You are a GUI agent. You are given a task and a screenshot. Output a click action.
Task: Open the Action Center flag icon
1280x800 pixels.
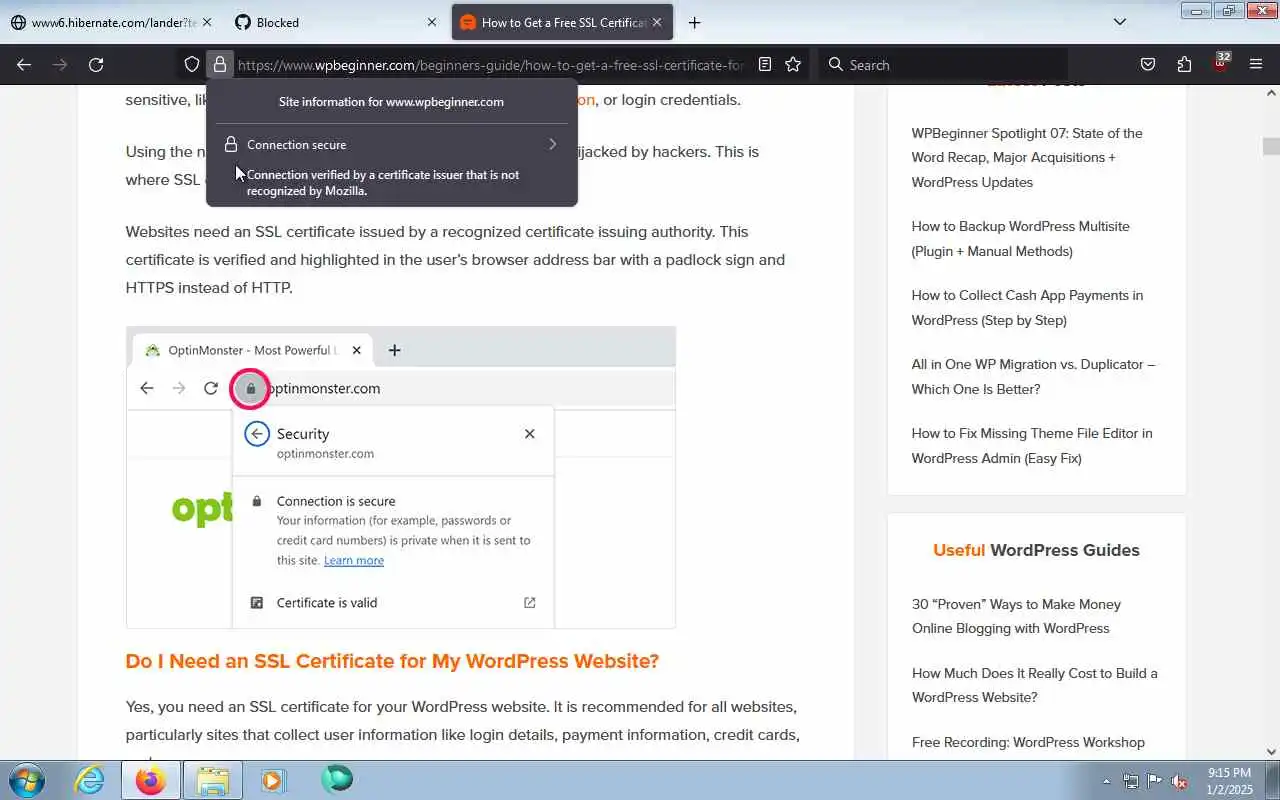[1155, 781]
